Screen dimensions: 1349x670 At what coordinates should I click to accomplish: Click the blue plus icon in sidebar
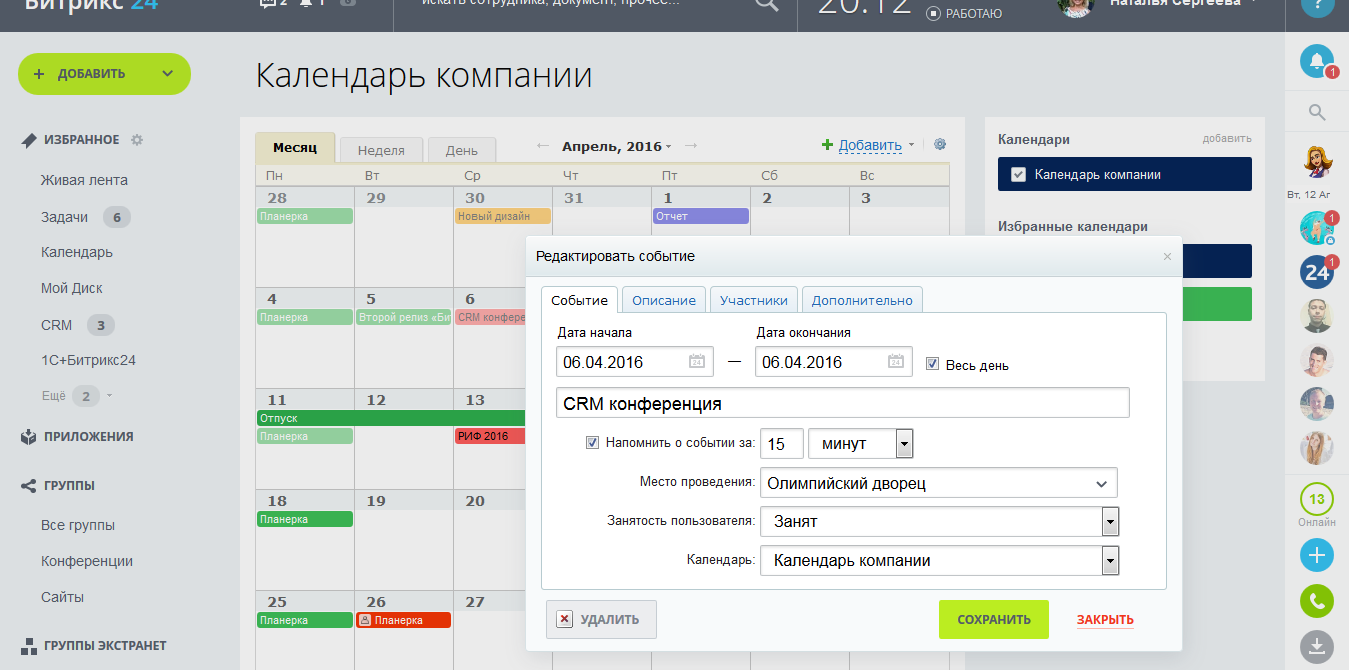pos(1316,555)
